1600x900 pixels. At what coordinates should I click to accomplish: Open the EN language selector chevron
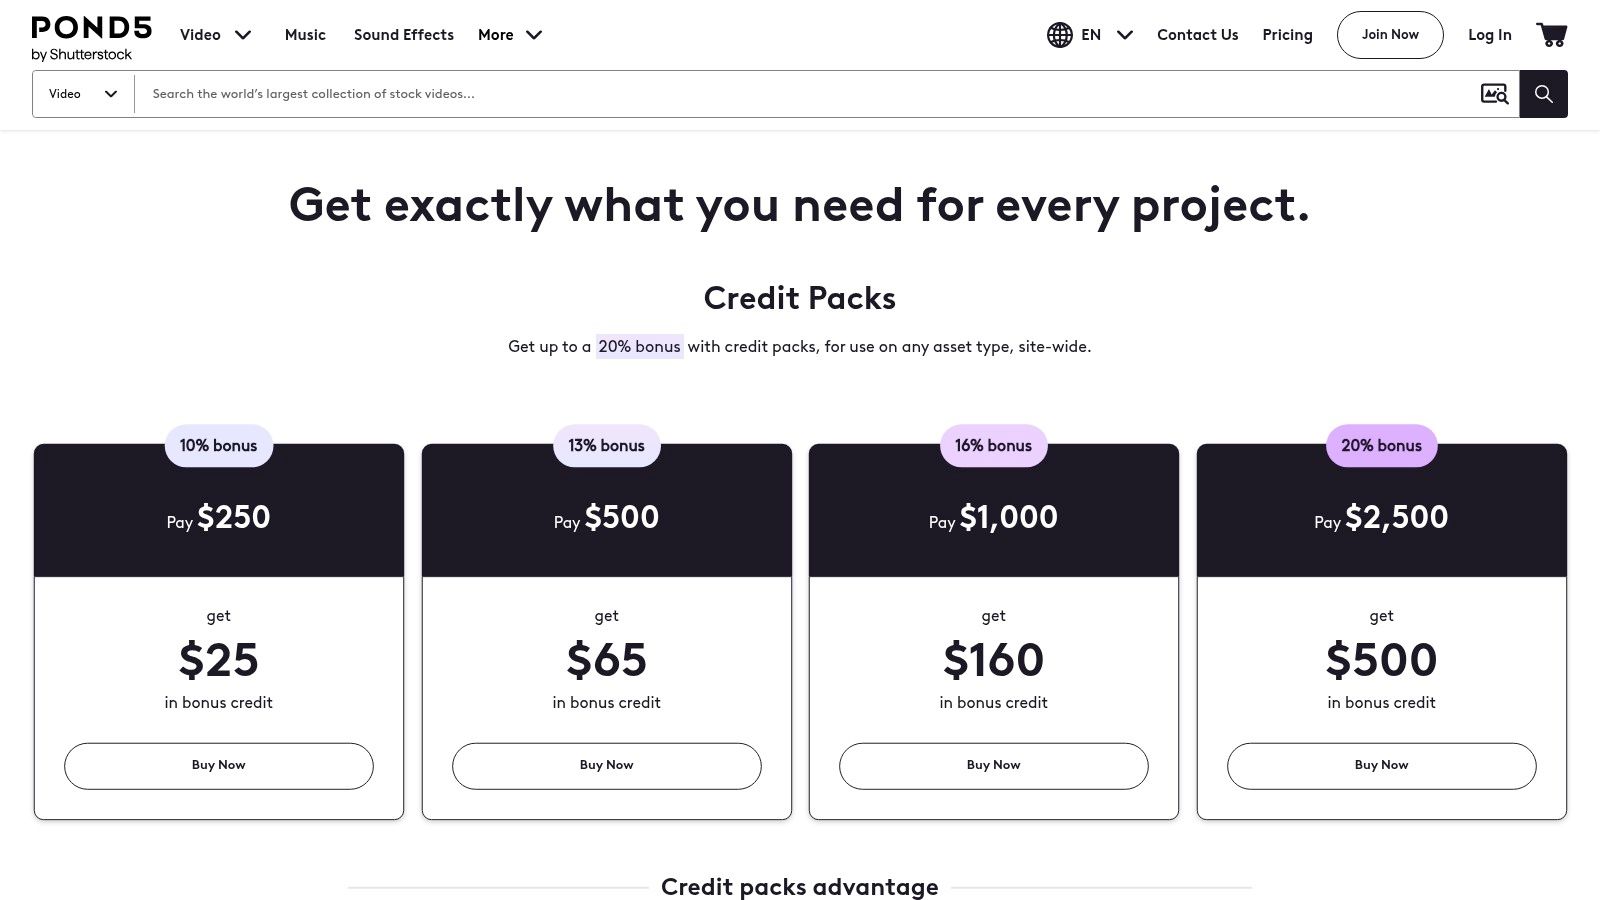click(x=1125, y=35)
